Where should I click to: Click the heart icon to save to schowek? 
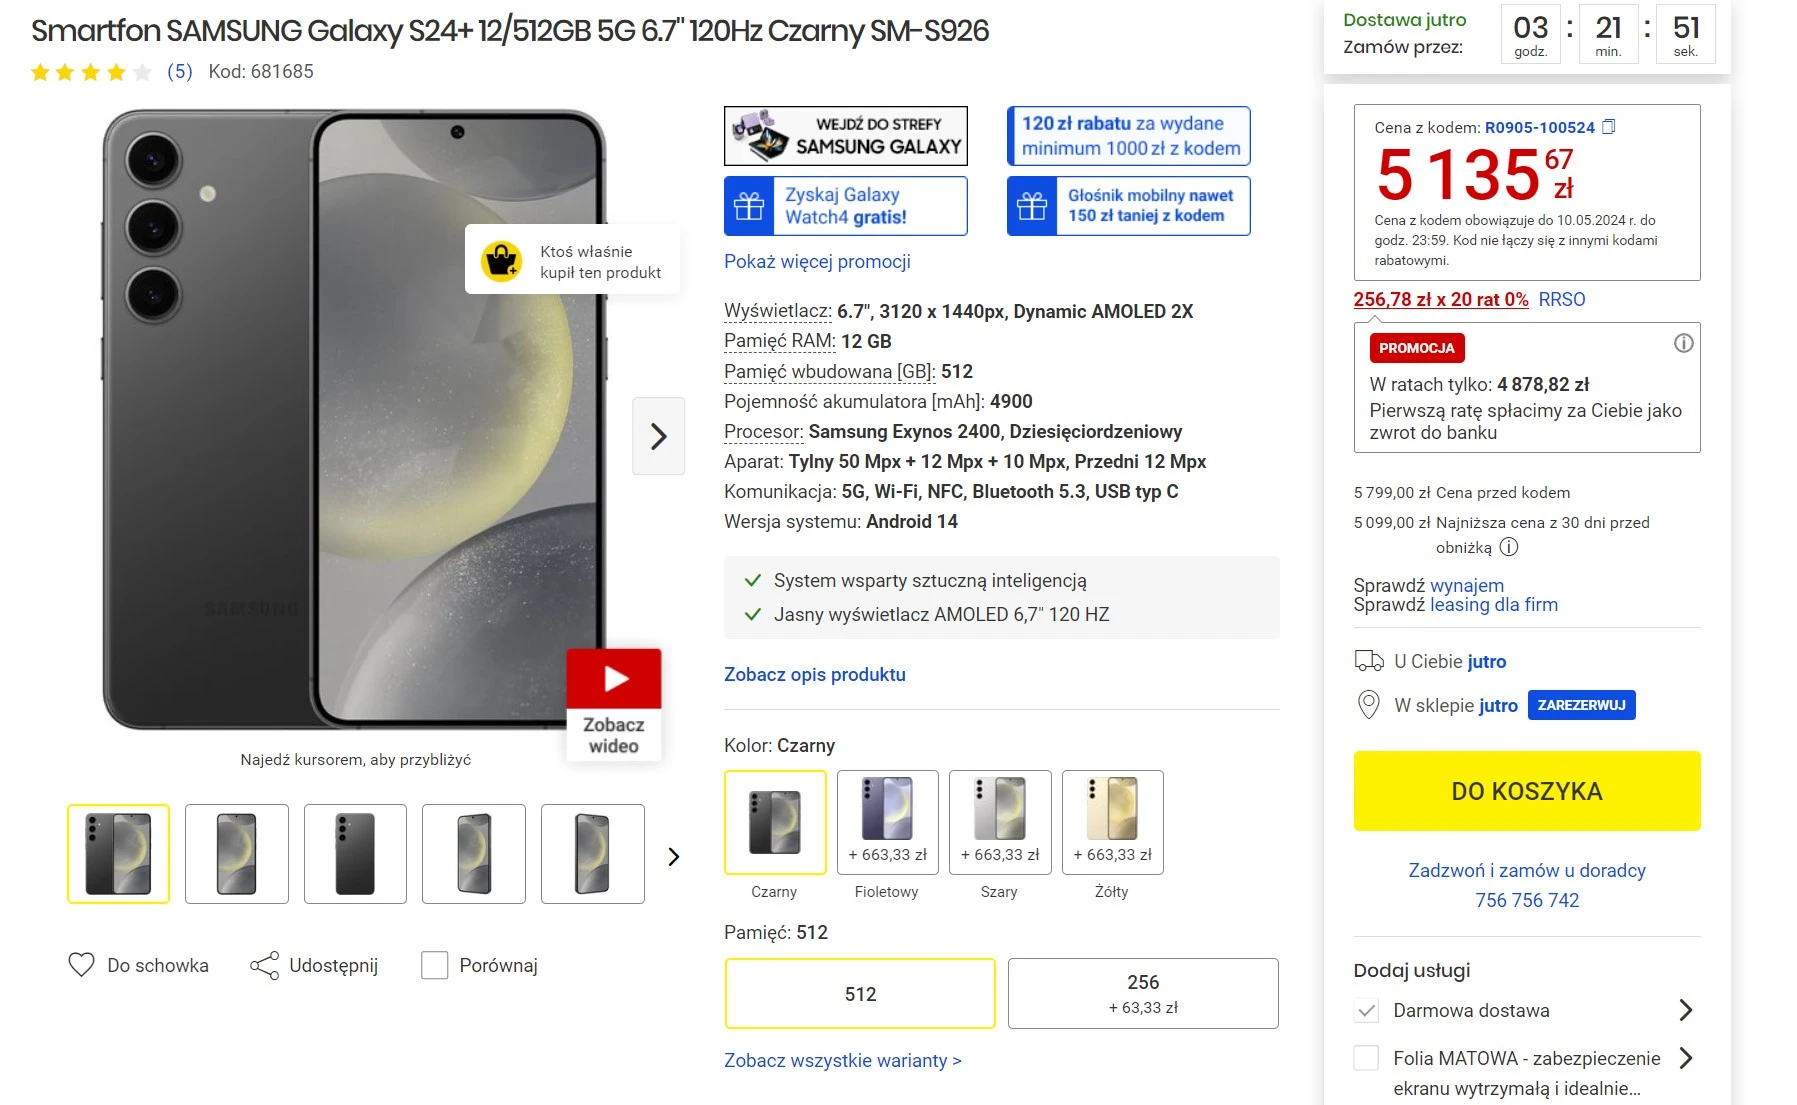81,965
